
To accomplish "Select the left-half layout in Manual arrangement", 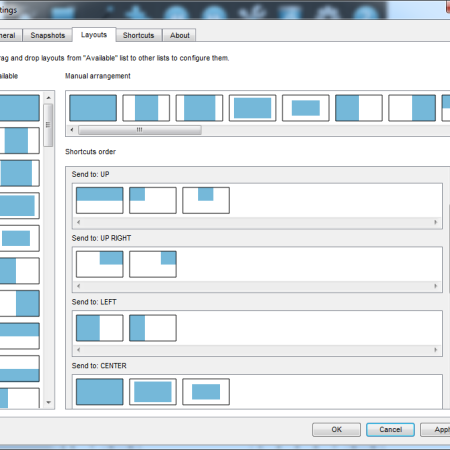I will tap(359, 108).
